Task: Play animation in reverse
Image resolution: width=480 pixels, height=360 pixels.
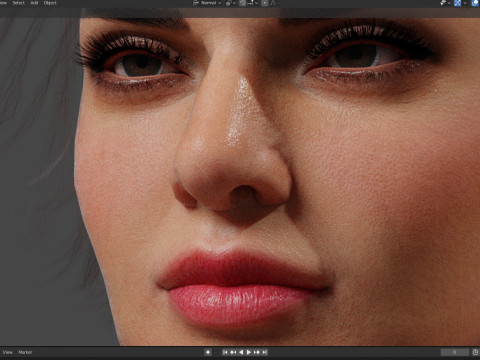Action: [241, 352]
